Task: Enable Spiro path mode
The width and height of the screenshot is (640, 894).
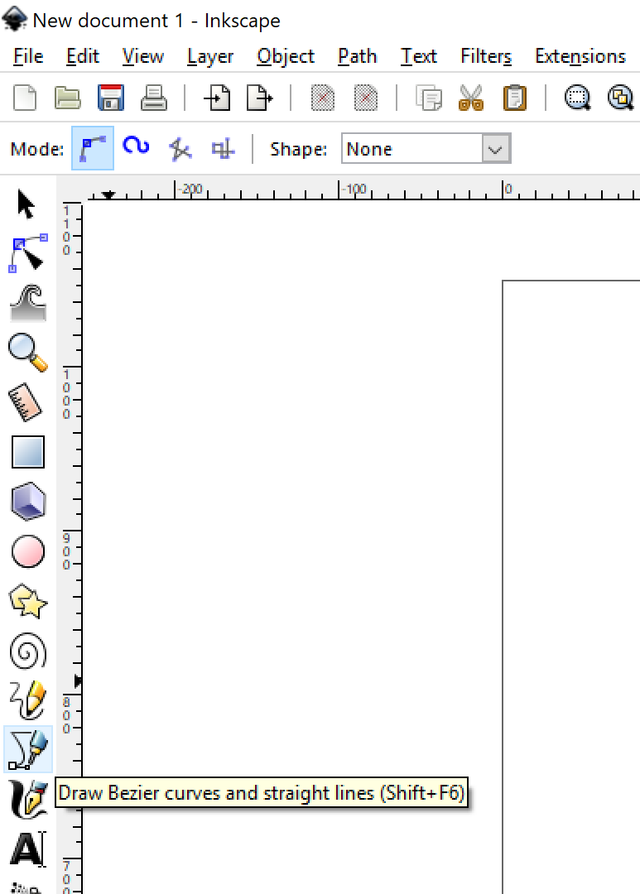Action: click(136, 147)
